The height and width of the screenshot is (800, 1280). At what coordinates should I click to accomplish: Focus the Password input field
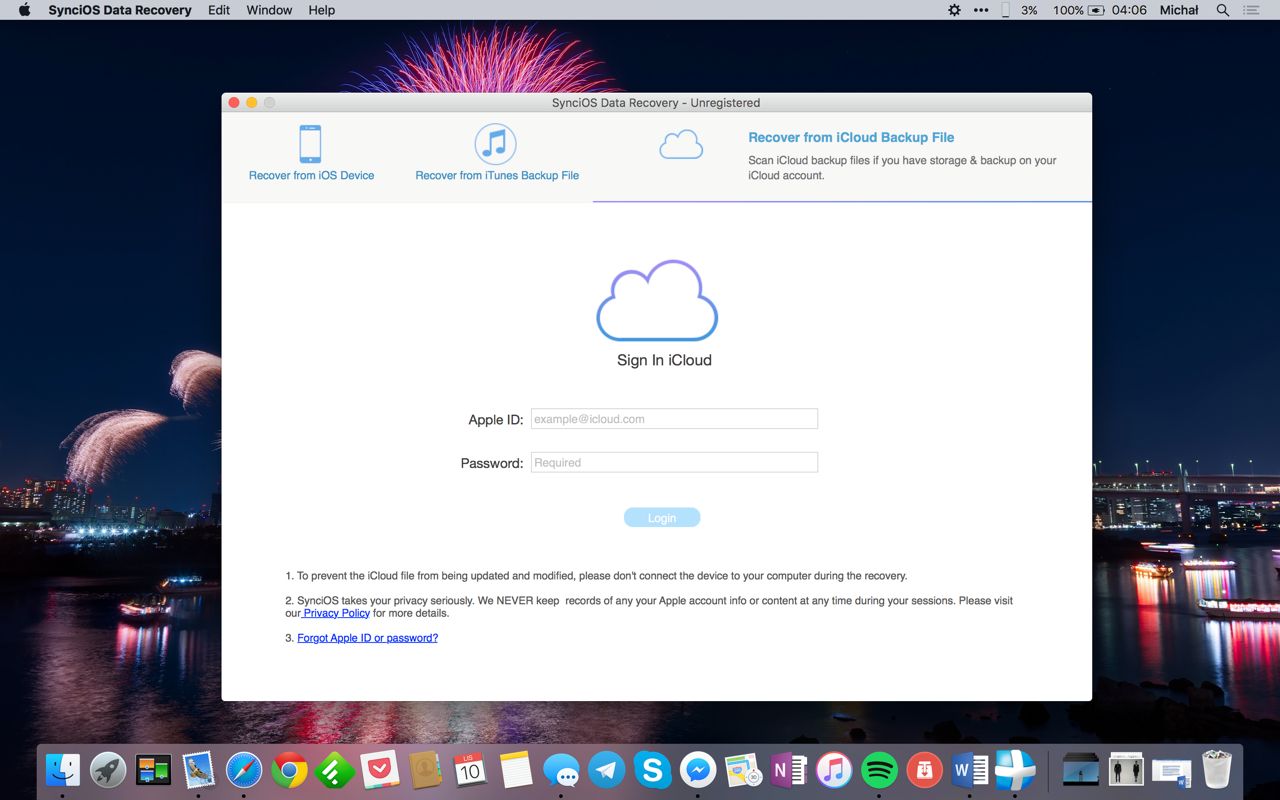674,462
